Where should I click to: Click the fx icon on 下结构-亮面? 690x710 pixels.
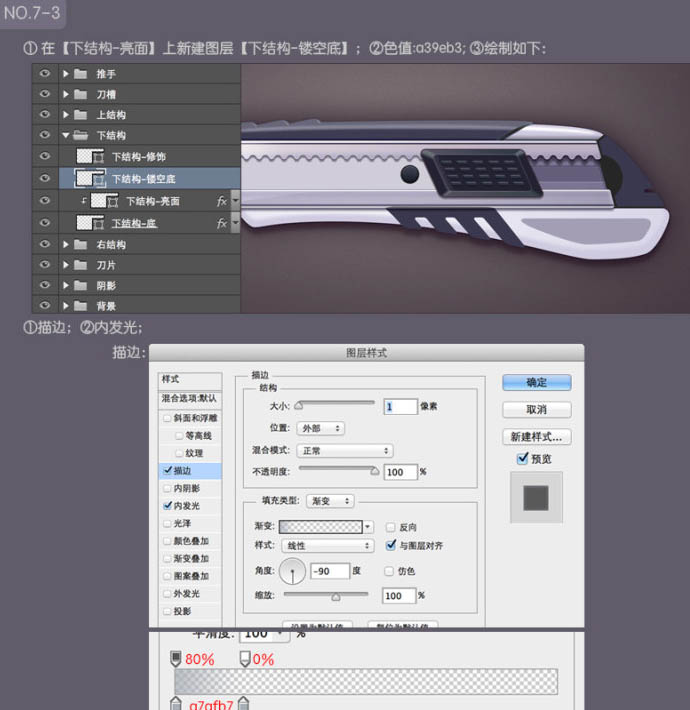coord(221,201)
